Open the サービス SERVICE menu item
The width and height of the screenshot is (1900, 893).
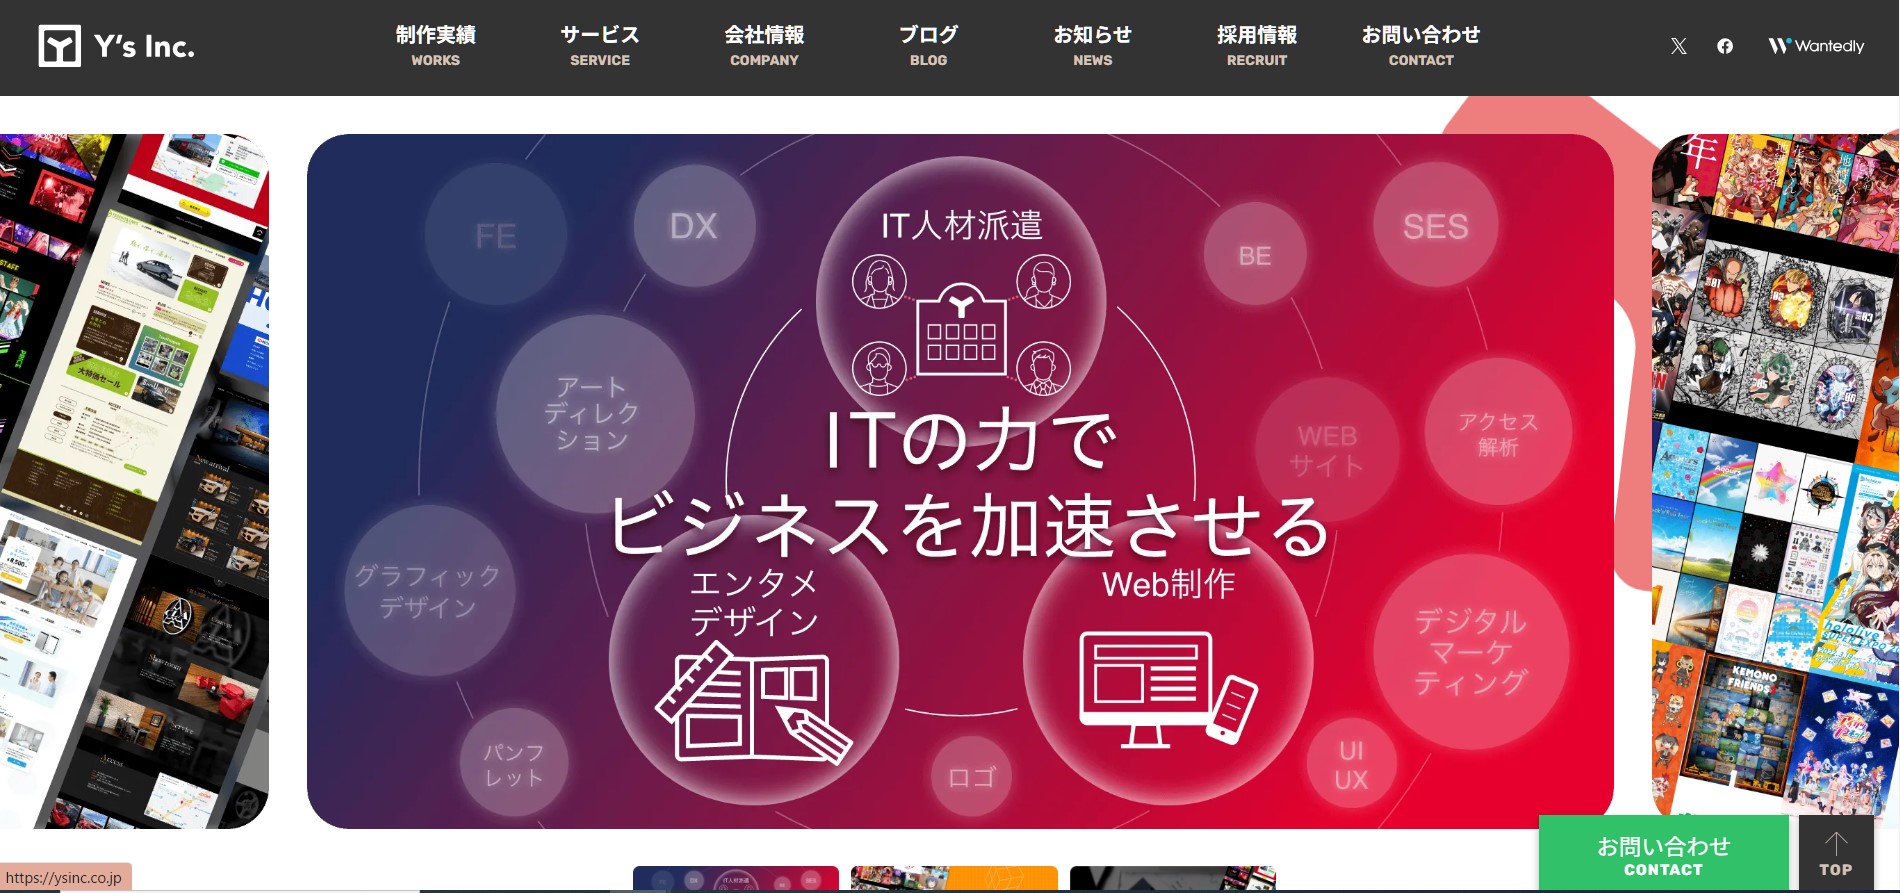[x=599, y=46]
